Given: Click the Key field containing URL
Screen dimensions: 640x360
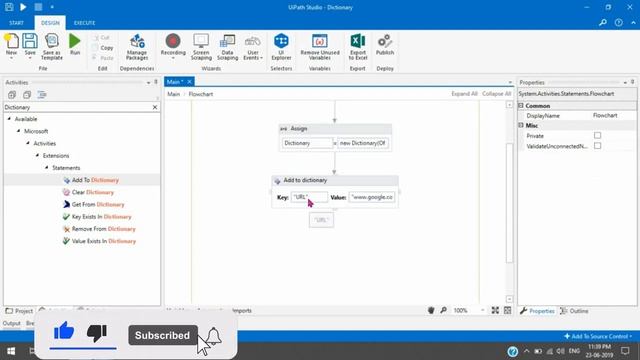Looking at the screenshot, I should coord(309,197).
